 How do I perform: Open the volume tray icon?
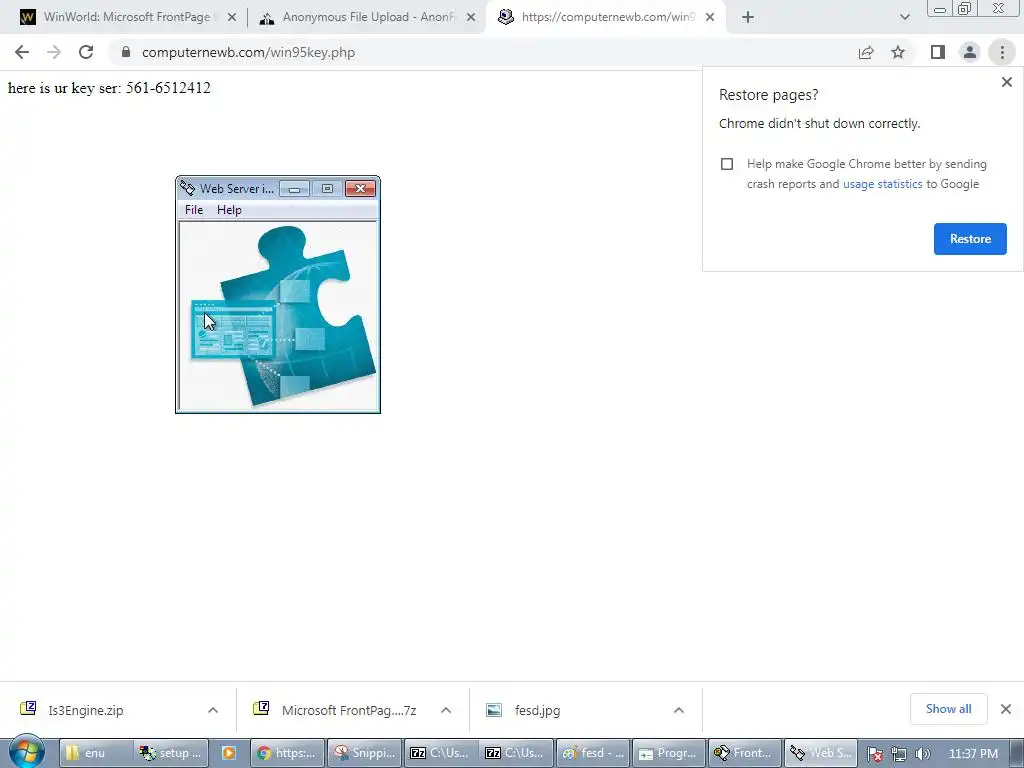click(922, 754)
